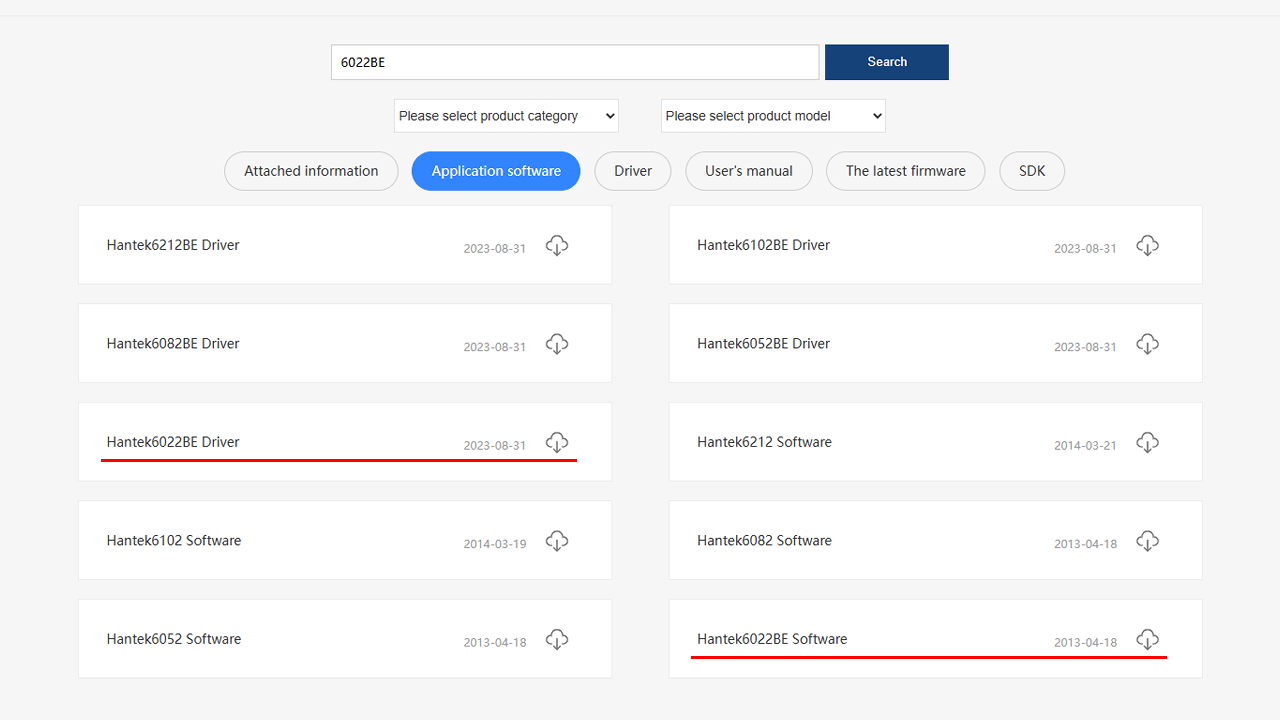Focus the search field containing 6022BE
This screenshot has width=1280, height=720.
point(575,62)
